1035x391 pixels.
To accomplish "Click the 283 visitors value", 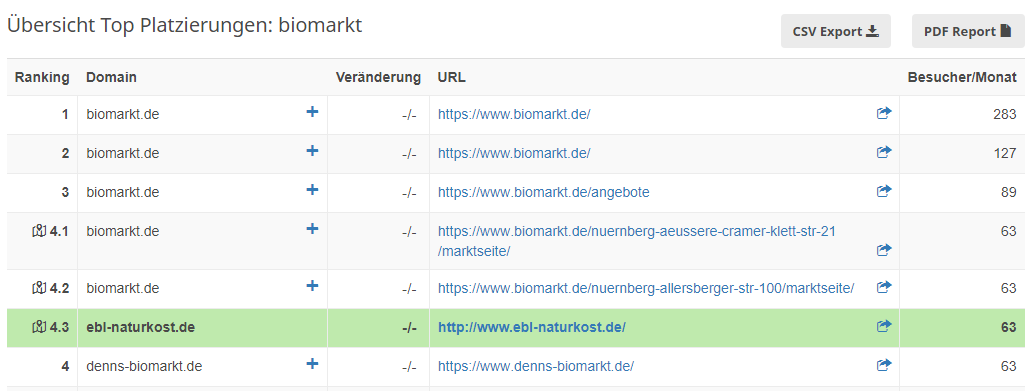I will pyautogui.click(x=1005, y=114).
